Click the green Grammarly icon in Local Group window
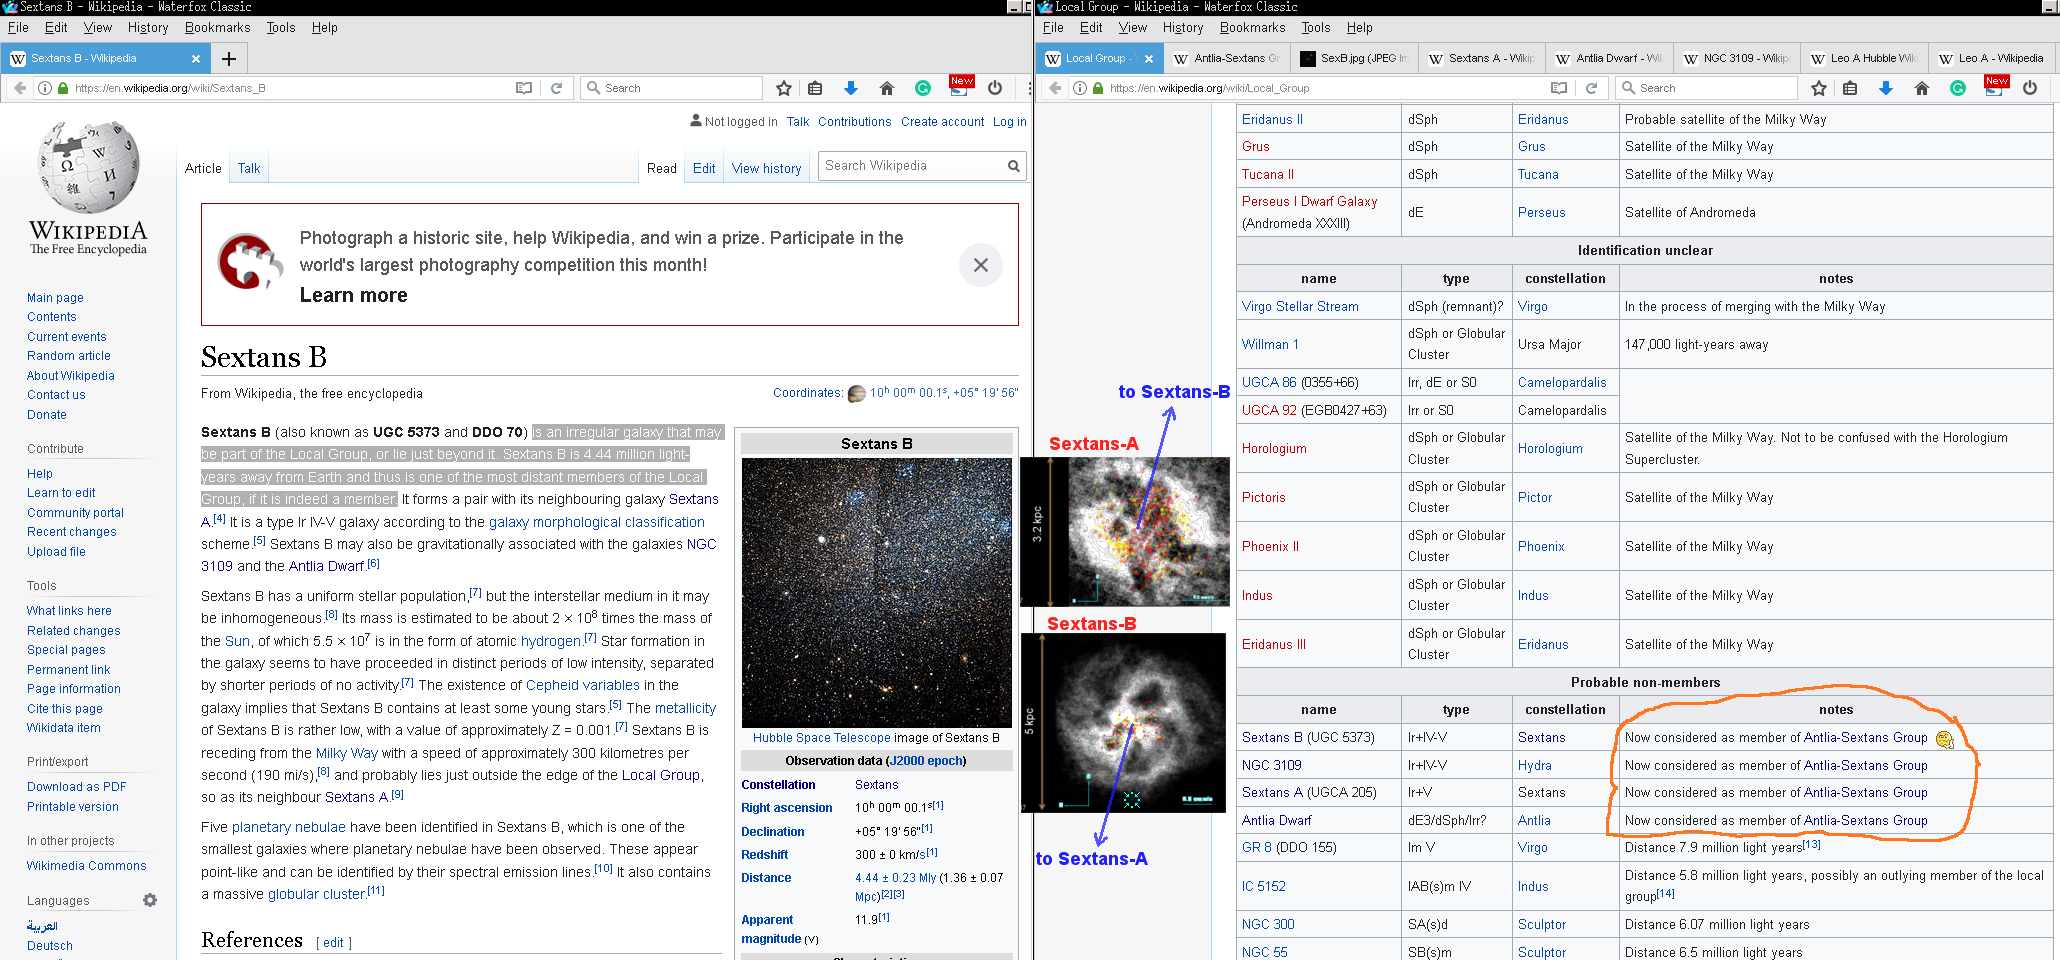2060x960 pixels. [1958, 88]
